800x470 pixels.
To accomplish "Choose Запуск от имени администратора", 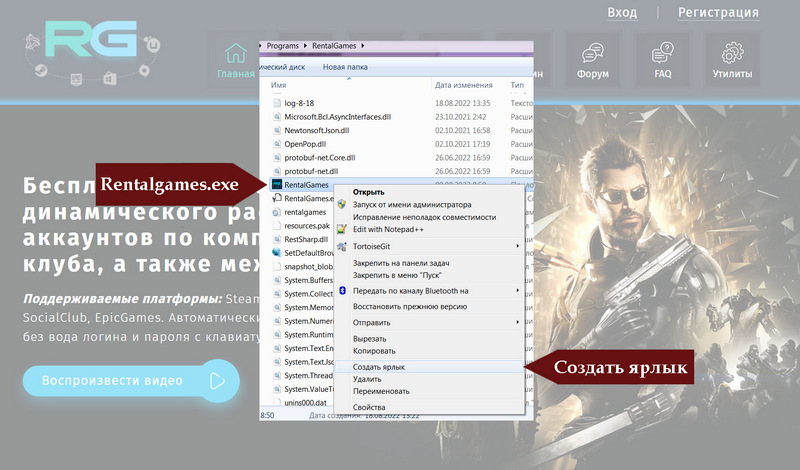I will (412, 205).
